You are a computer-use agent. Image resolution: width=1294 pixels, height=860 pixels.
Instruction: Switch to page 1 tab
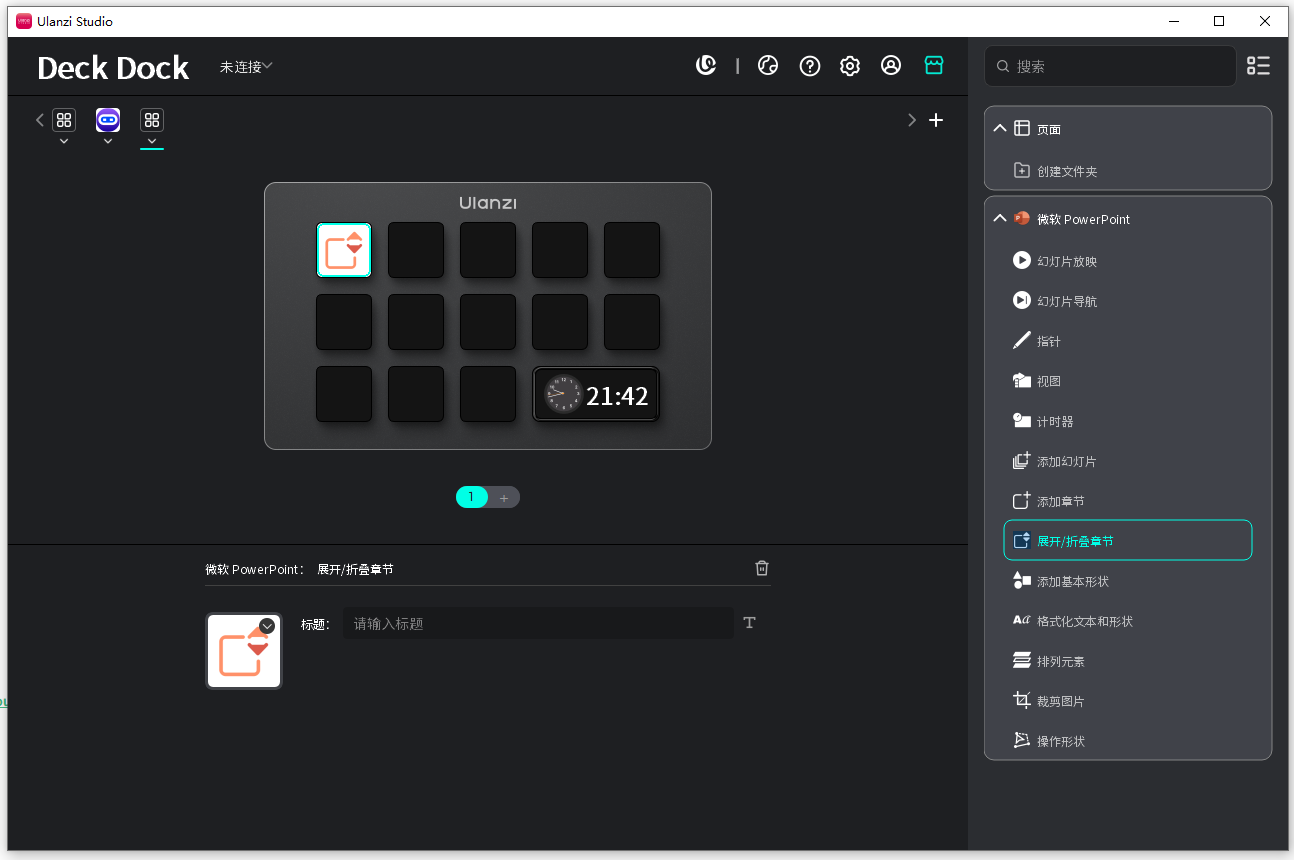click(x=471, y=497)
